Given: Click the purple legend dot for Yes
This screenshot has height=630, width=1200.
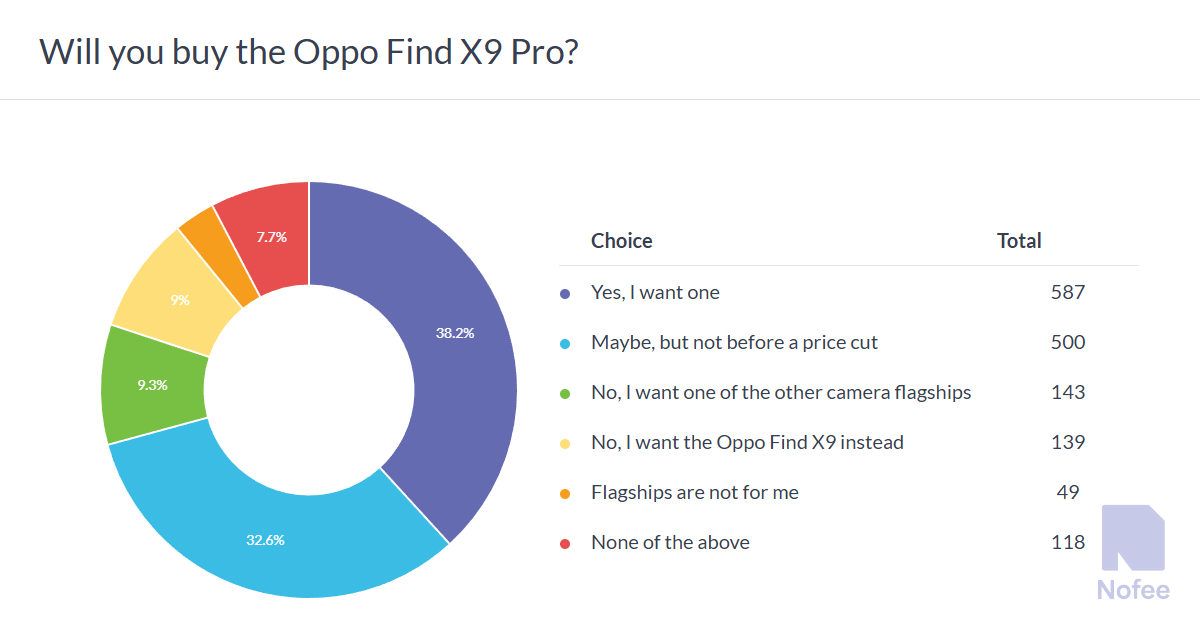Looking at the screenshot, I should point(565,294).
